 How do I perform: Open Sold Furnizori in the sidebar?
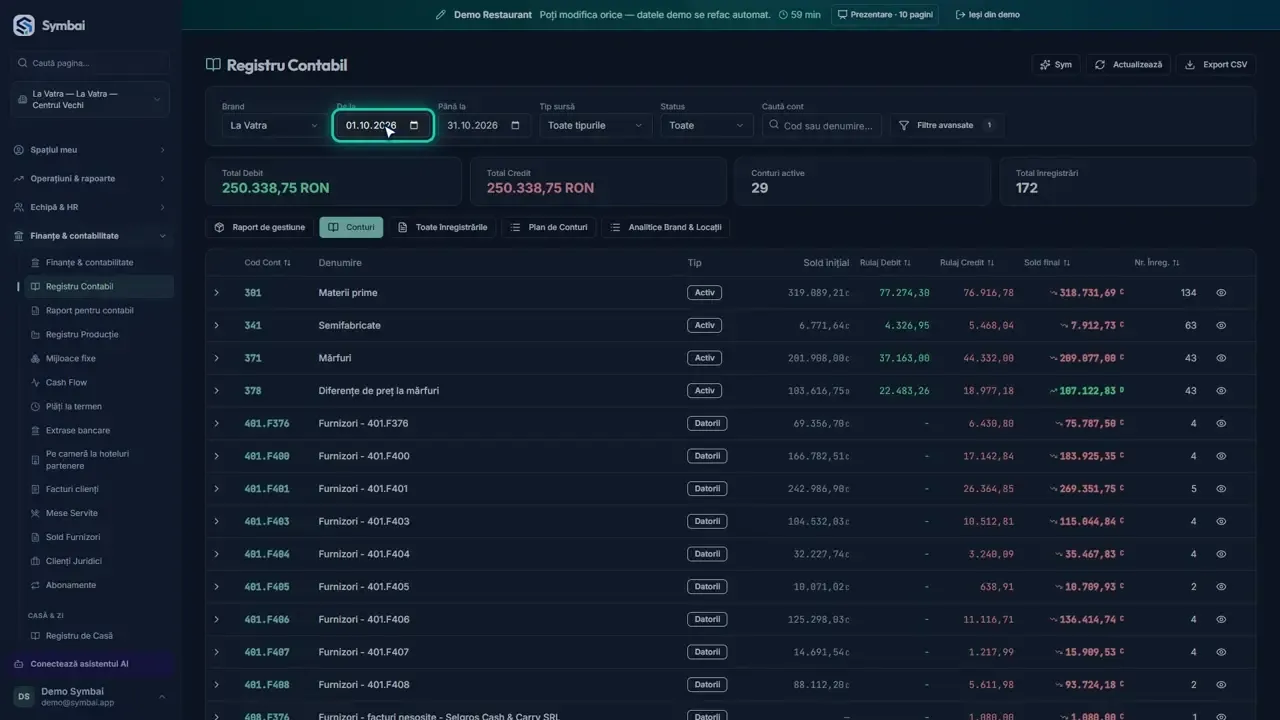73,537
